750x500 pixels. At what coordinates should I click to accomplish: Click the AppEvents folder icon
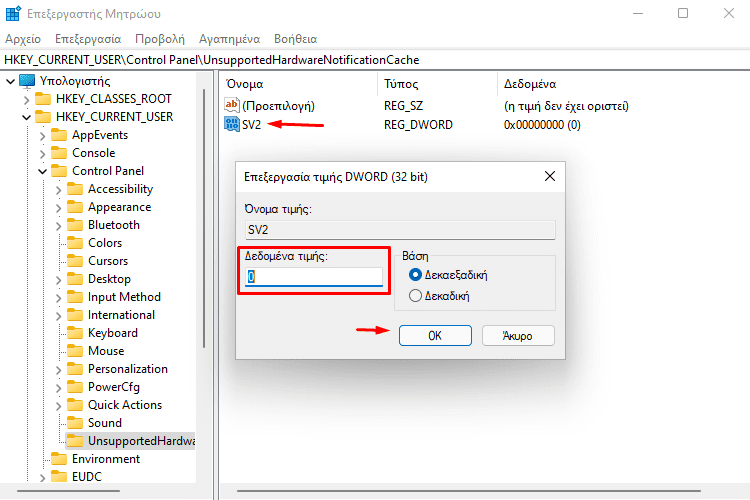(x=59, y=135)
